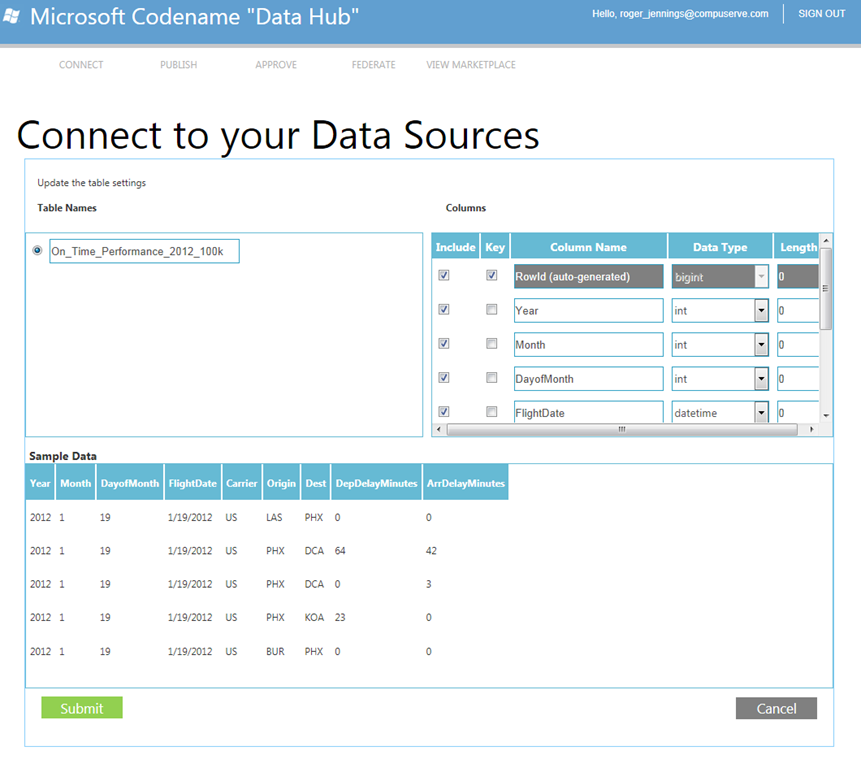Click the columns panel scroll up arrow
Viewport: 861px width, 768px height.
pyautogui.click(x=826, y=241)
